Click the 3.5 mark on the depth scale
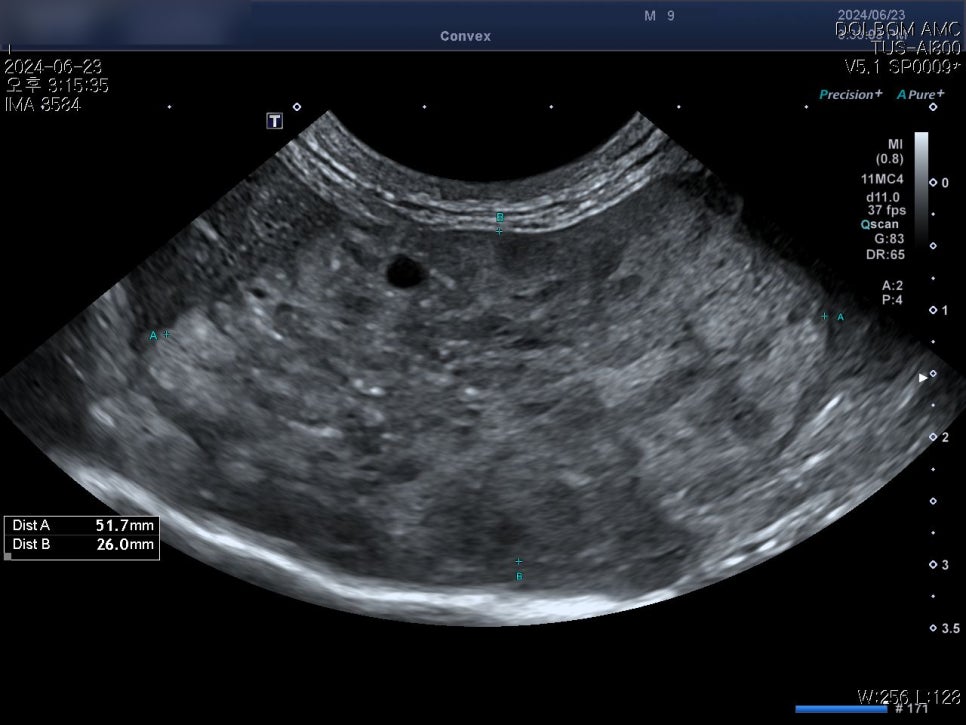This screenshot has height=725, width=966. (x=951, y=628)
